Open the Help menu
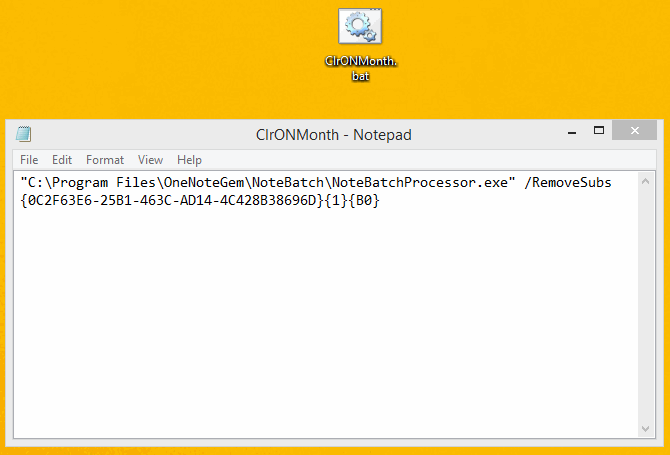This screenshot has width=670, height=455. pos(189,160)
